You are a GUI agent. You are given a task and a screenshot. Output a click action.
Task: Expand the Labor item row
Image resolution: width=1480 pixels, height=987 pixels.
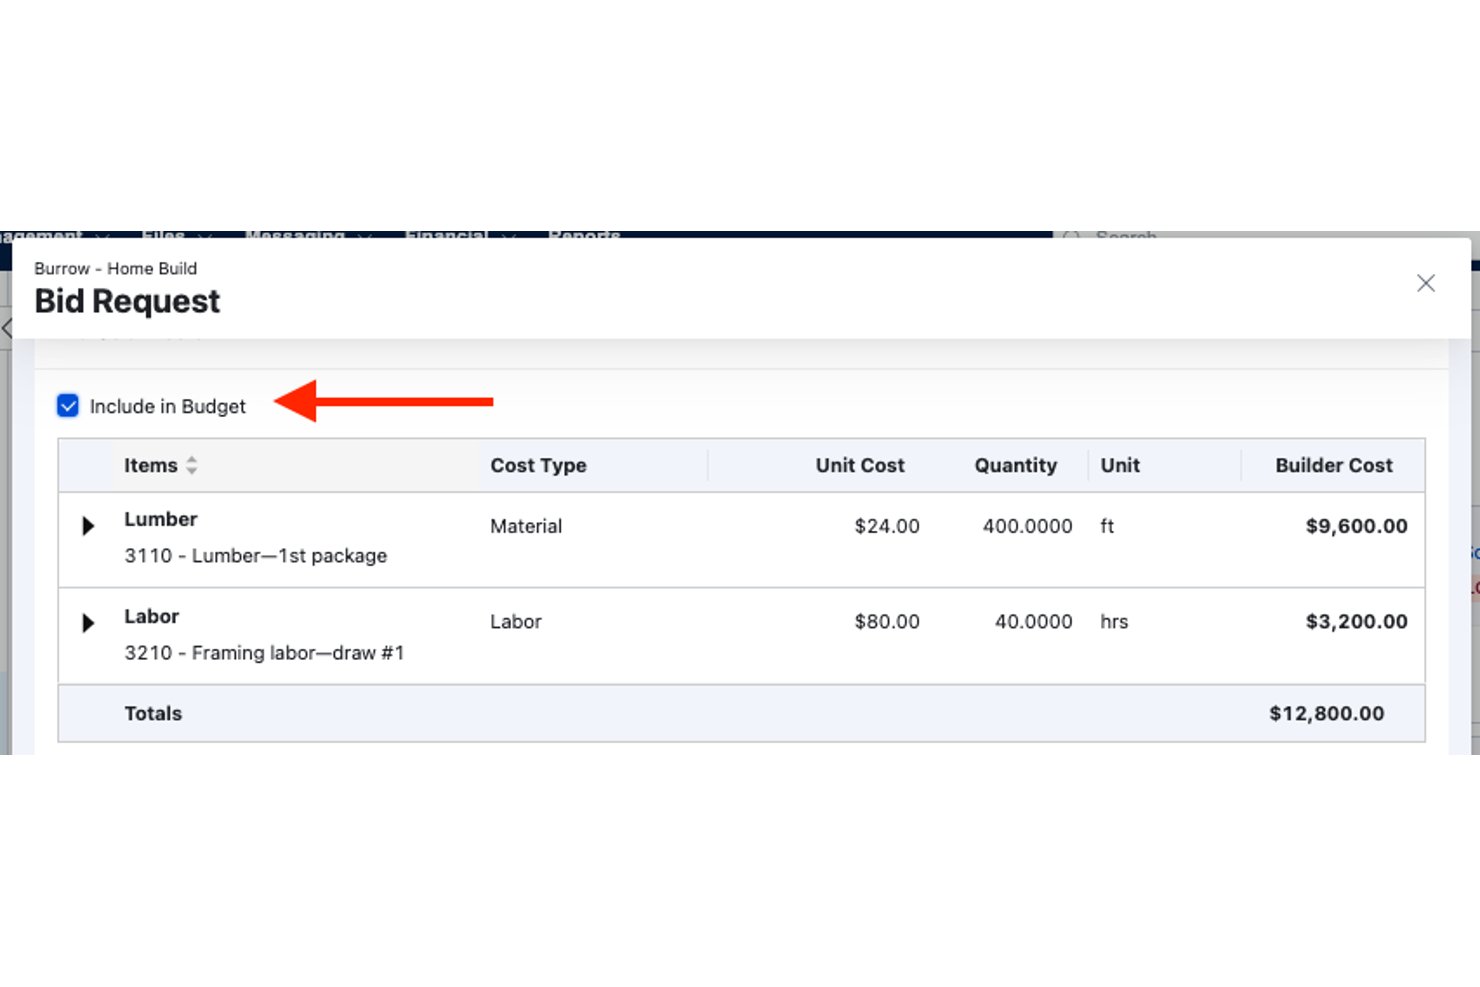pos(88,623)
